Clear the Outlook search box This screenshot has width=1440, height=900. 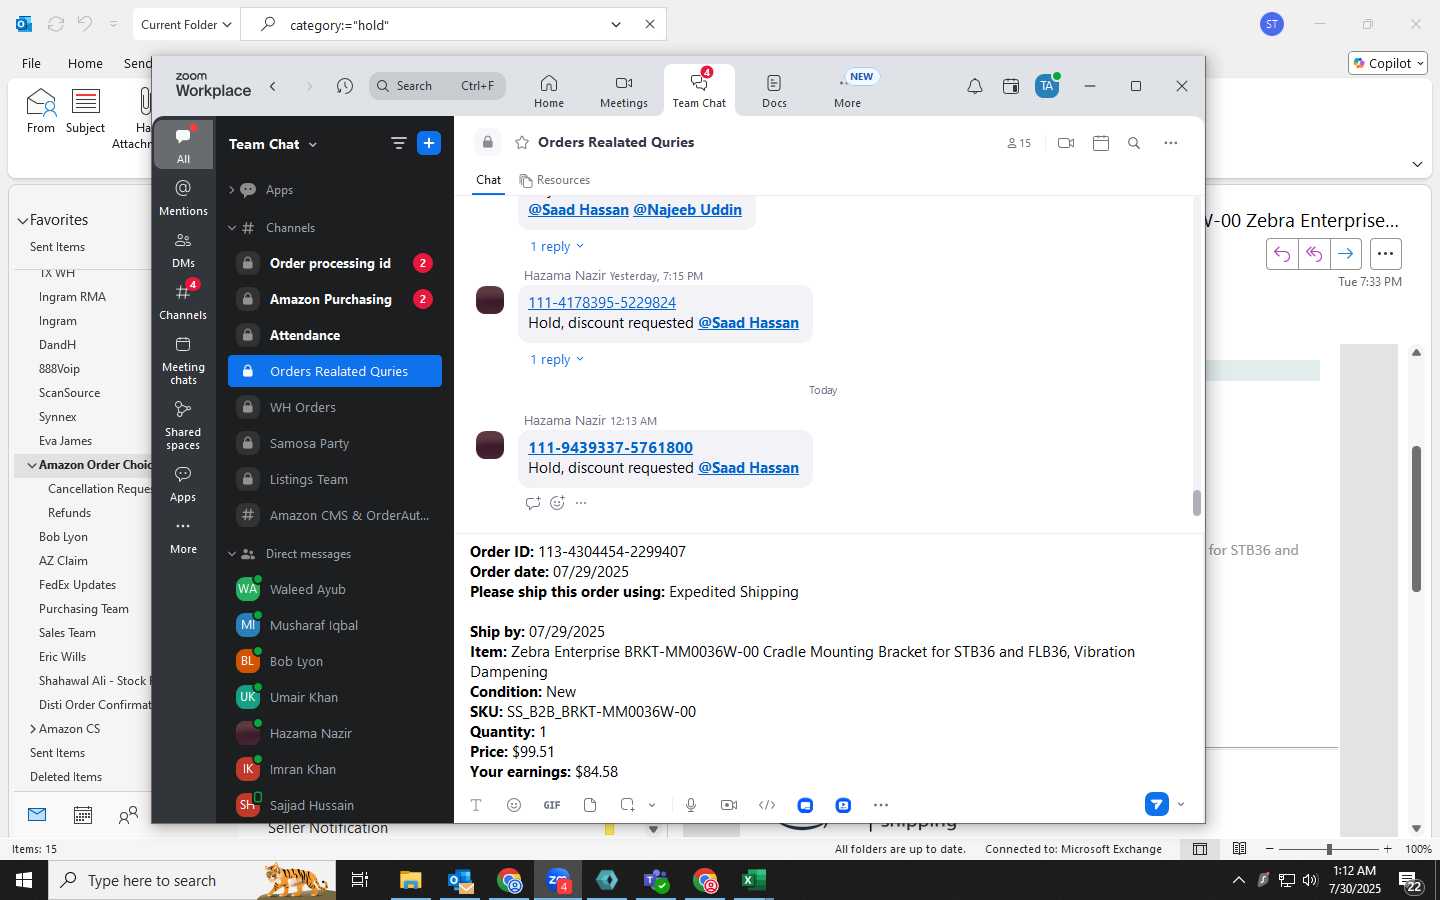tap(650, 24)
